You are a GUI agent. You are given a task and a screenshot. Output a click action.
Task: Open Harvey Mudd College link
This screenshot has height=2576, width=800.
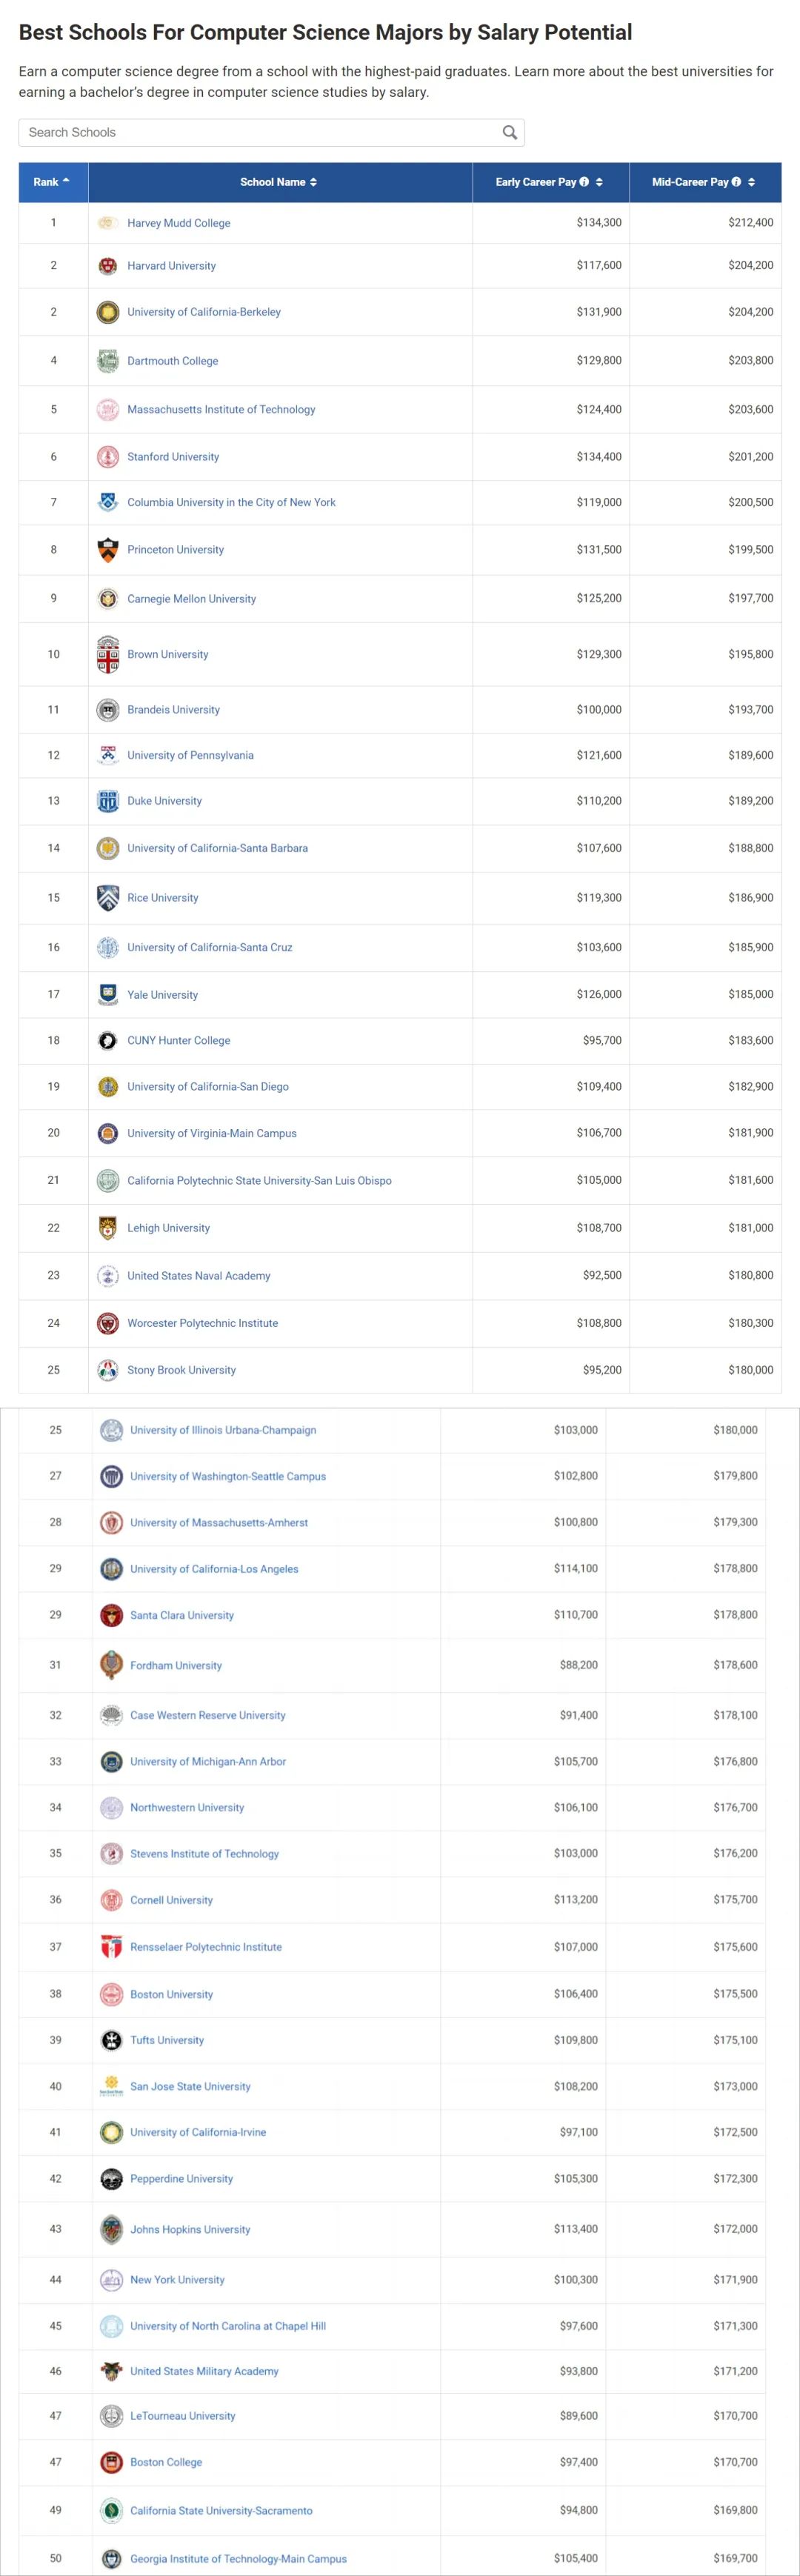click(179, 223)
